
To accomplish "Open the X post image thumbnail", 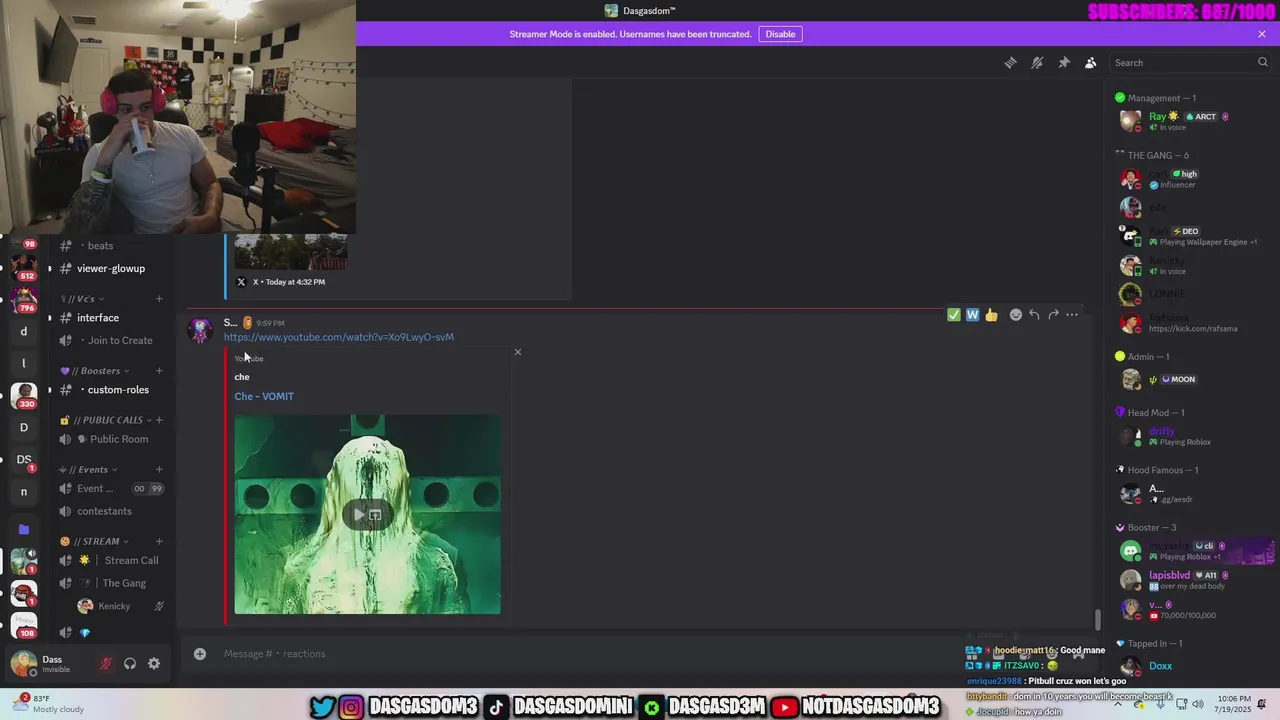I will coord(290,252).
